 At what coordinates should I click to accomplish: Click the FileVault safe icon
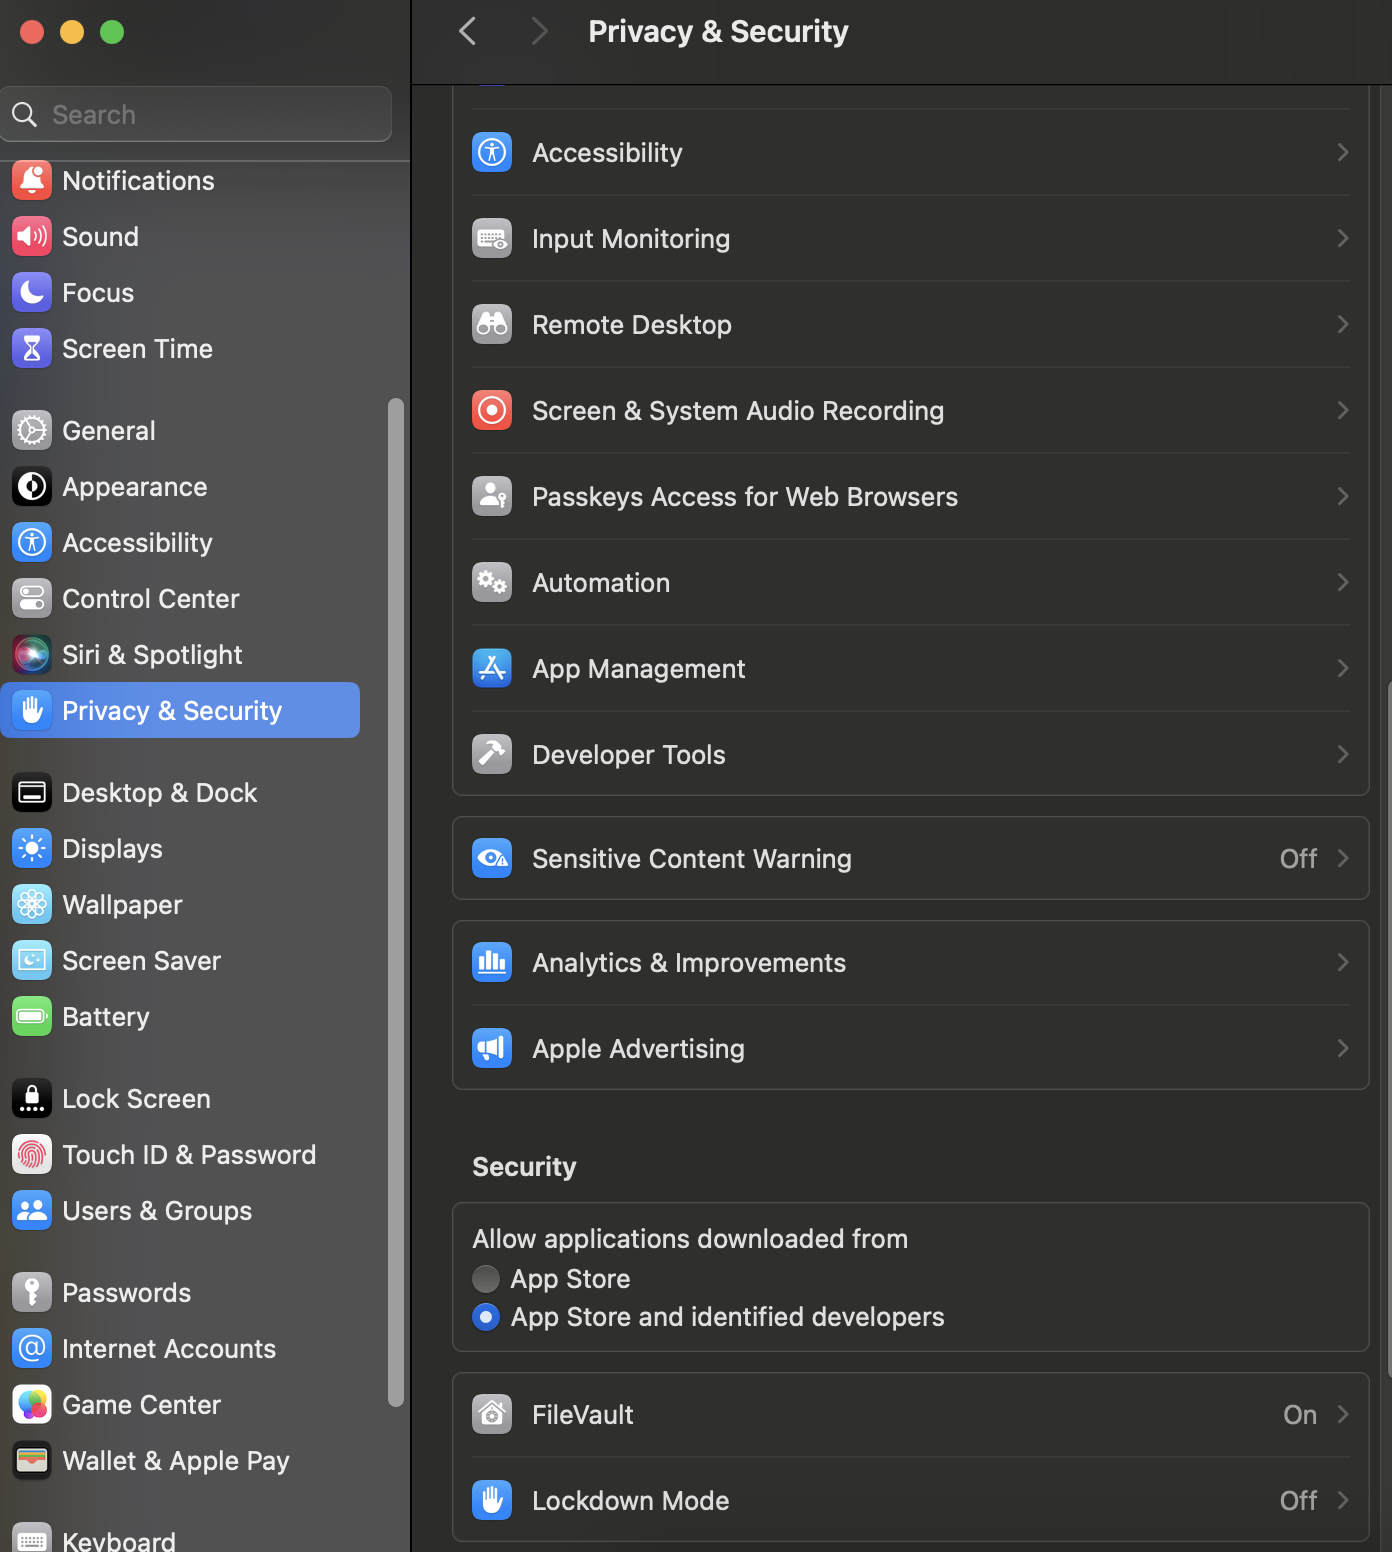[491, 1414]
